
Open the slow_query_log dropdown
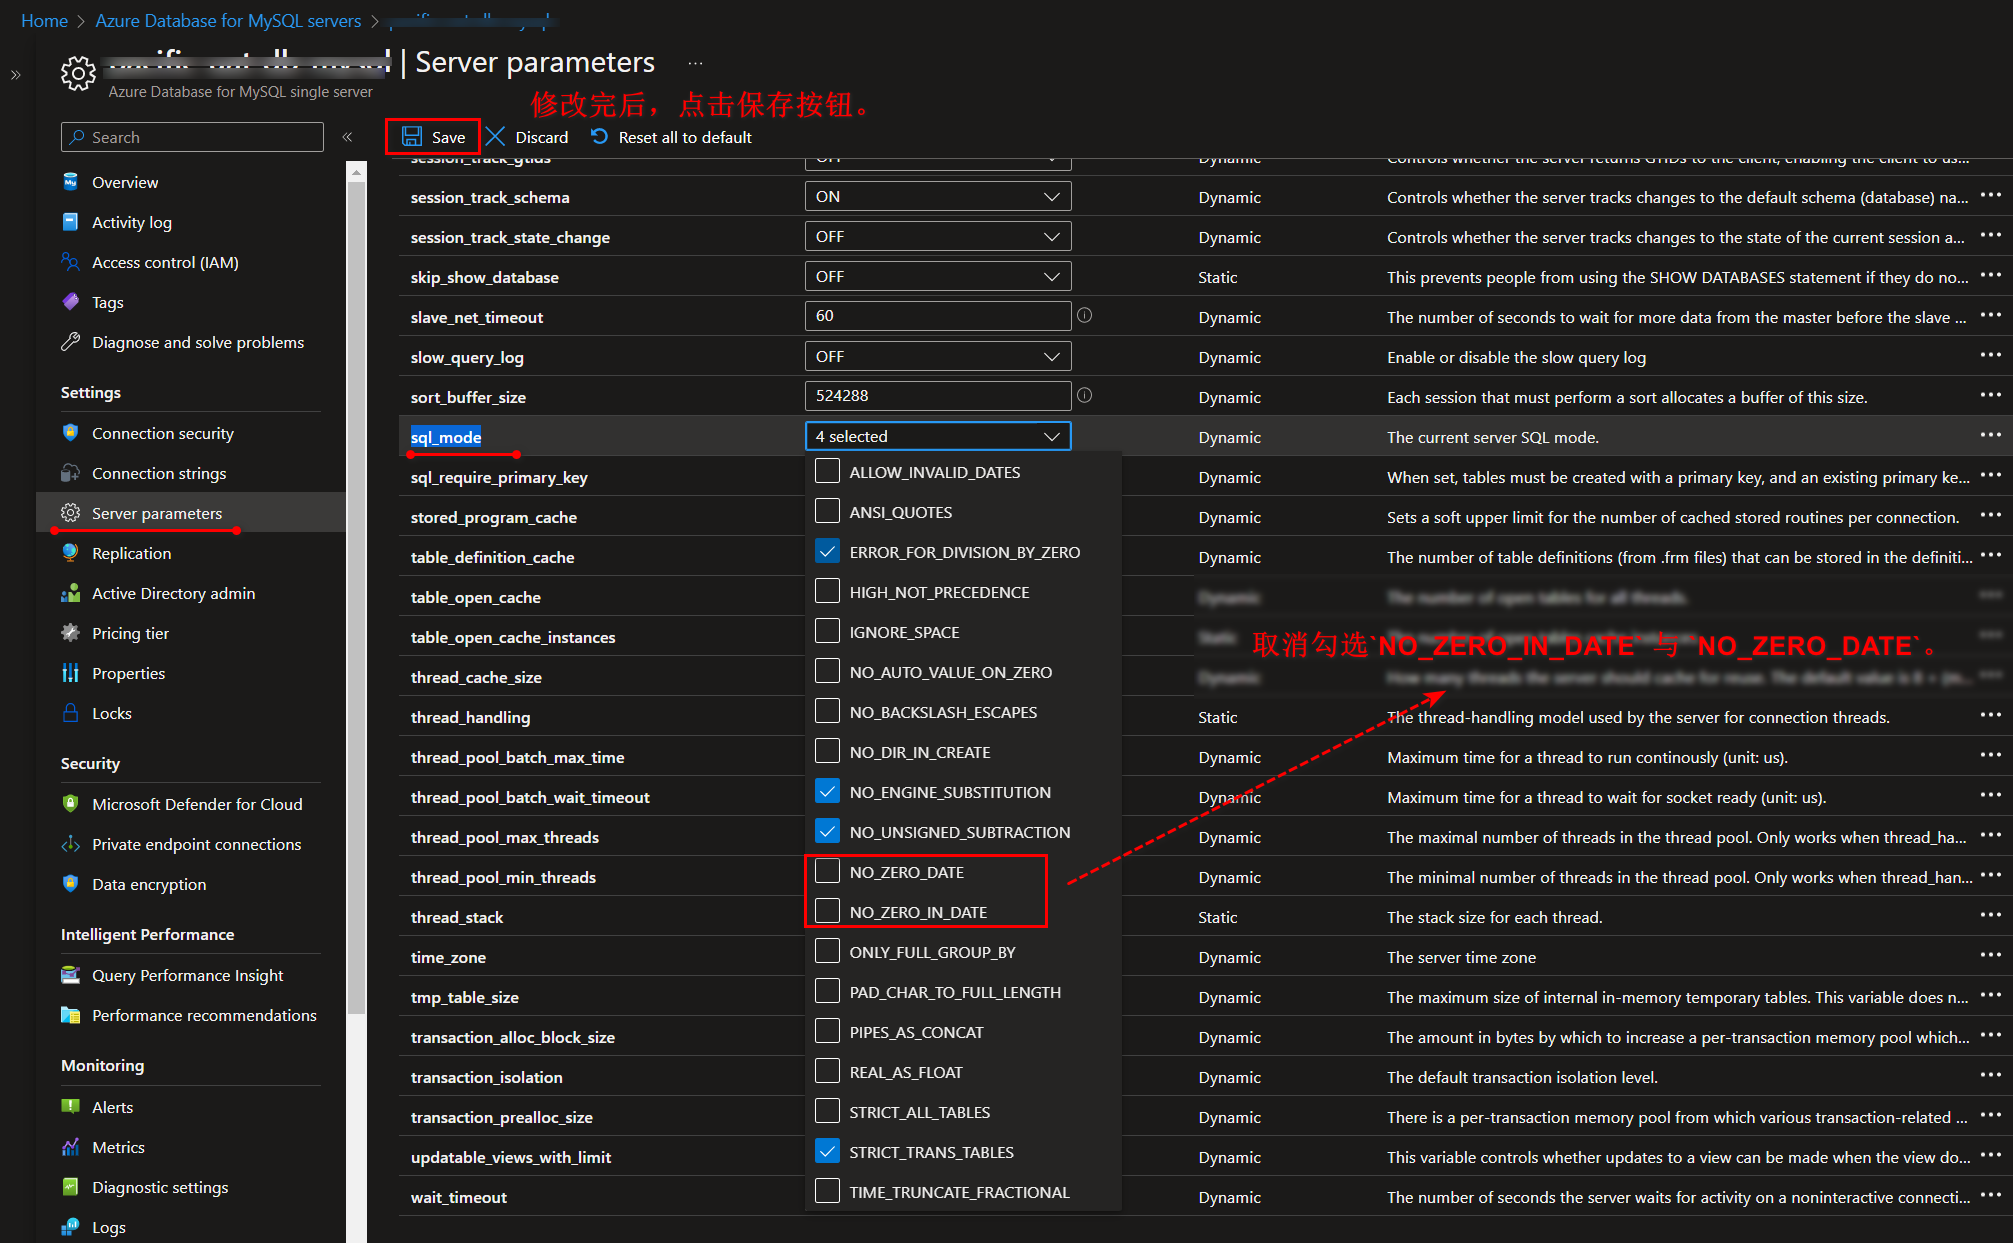937,357
